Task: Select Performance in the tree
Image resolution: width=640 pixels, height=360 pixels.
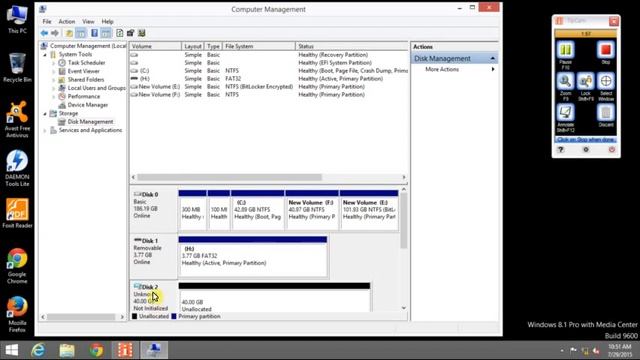Action: pyautogui.click(x=79, y=96)
